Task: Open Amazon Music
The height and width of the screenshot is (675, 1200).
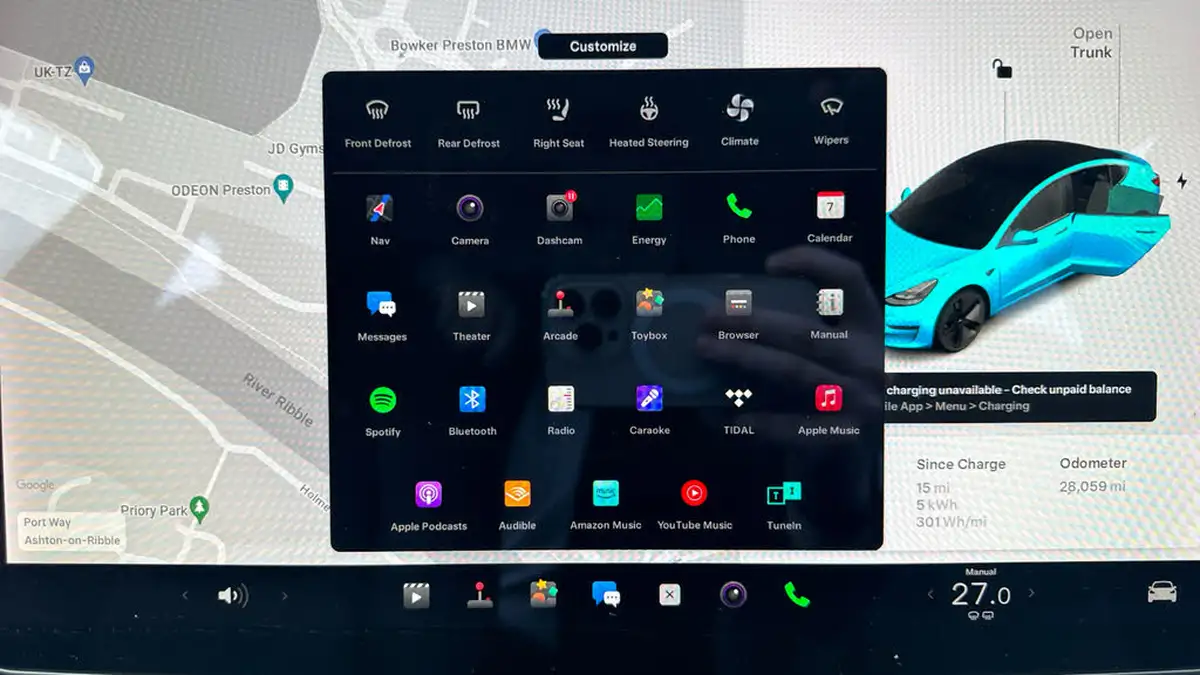Action: click(606, 505)
